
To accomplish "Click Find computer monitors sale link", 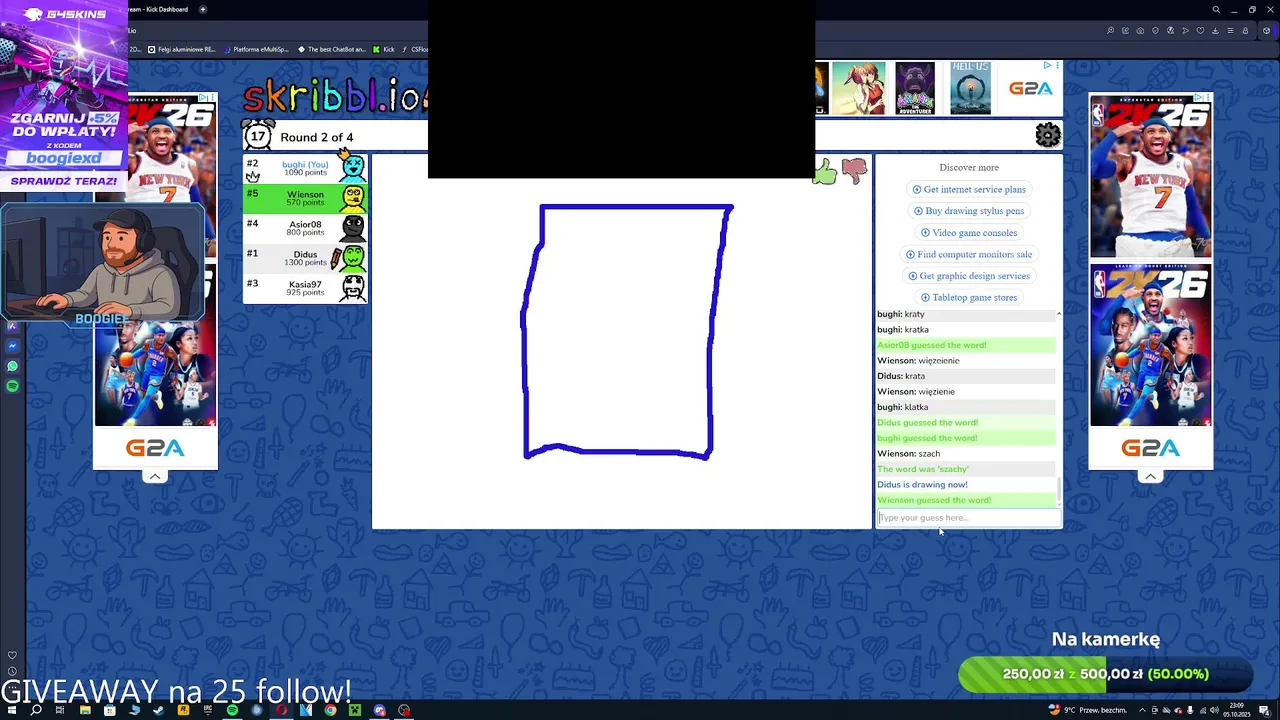I will pos(968,254).
